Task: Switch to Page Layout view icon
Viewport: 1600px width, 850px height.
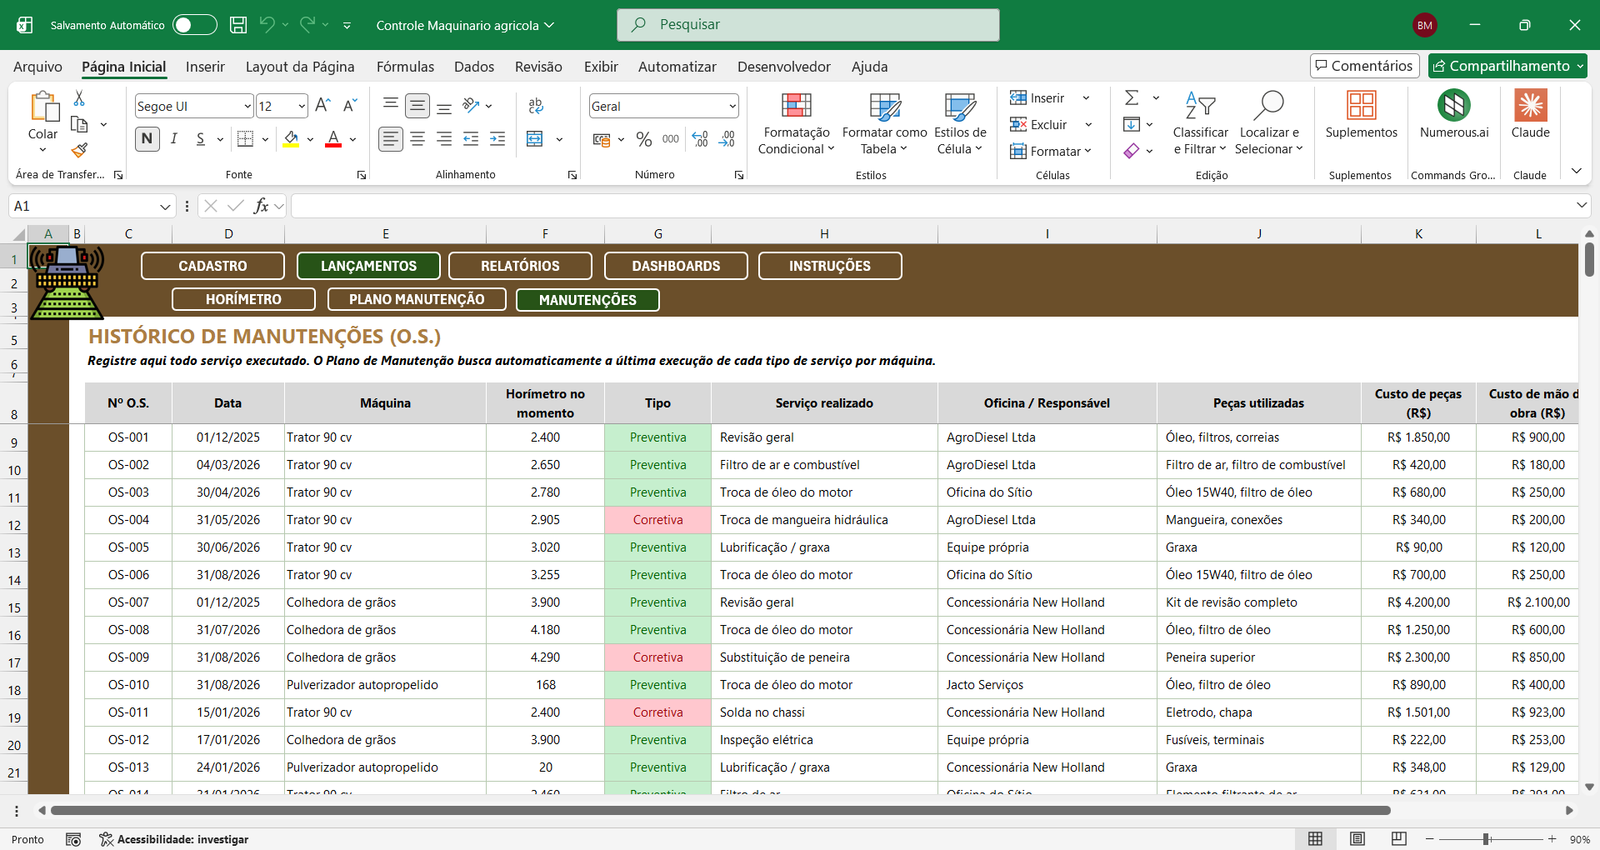Action: pyautogui.click(x=1357, y=839)
